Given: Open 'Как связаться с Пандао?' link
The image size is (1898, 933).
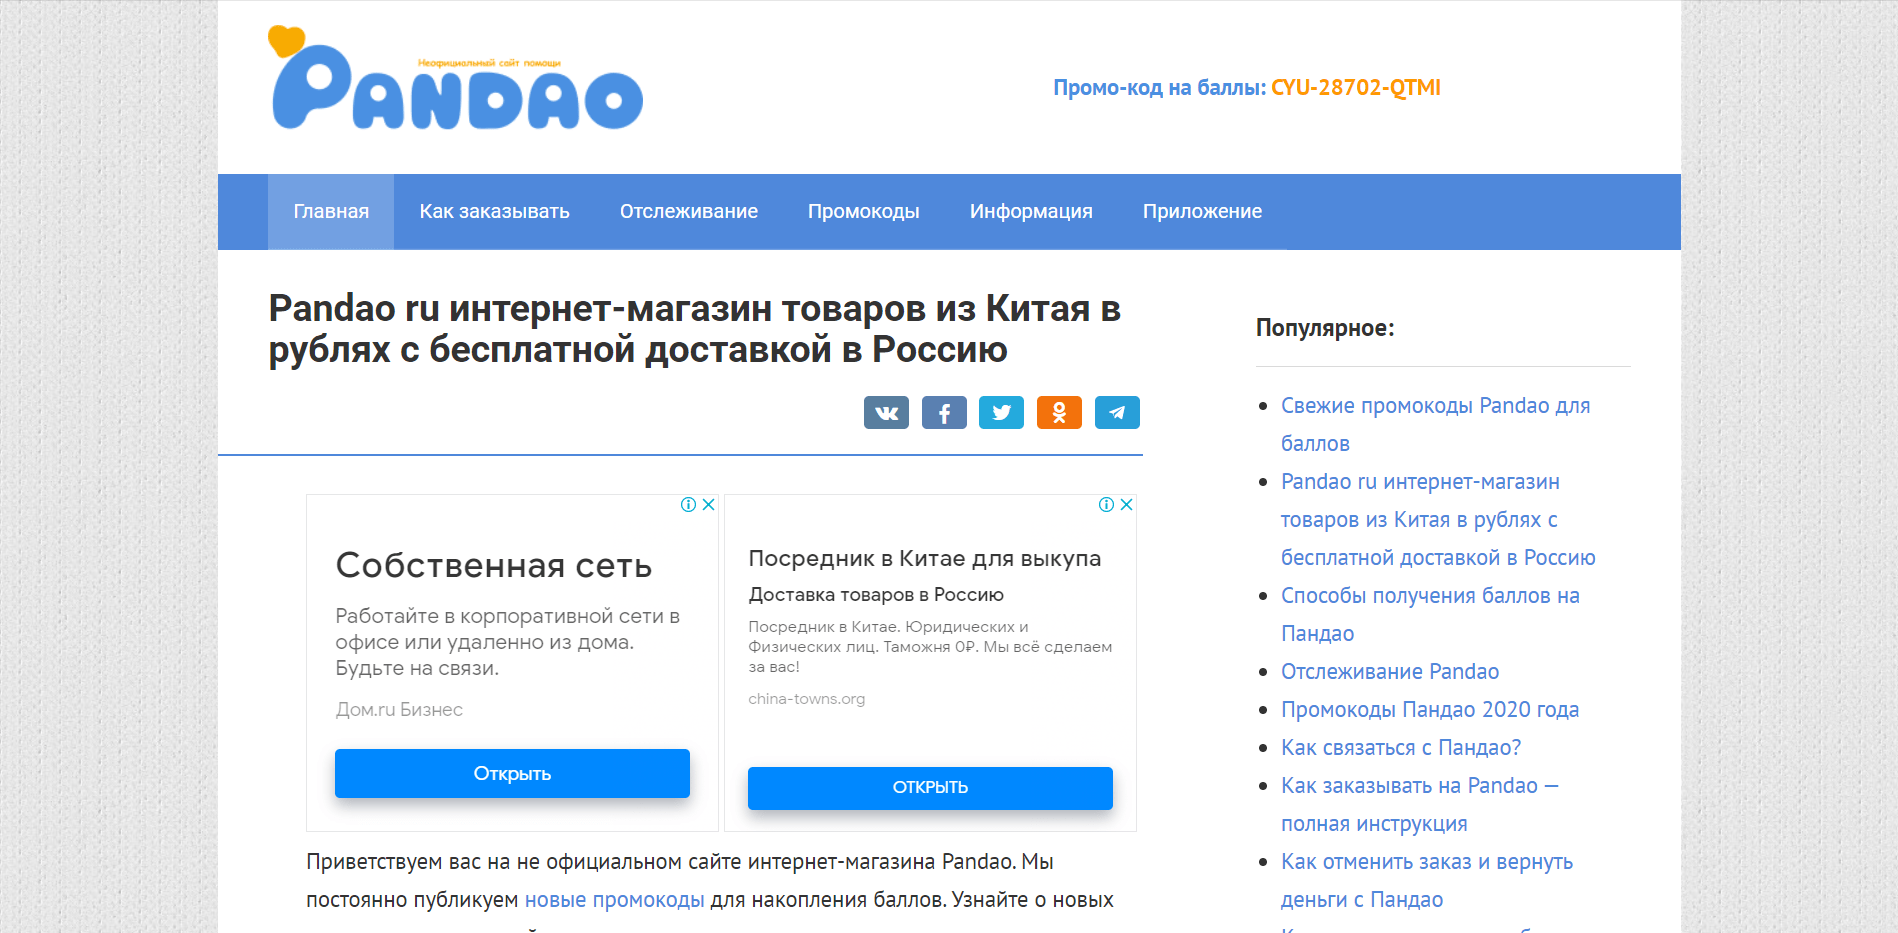Looking at the screenshot, I should (1400, 748).
